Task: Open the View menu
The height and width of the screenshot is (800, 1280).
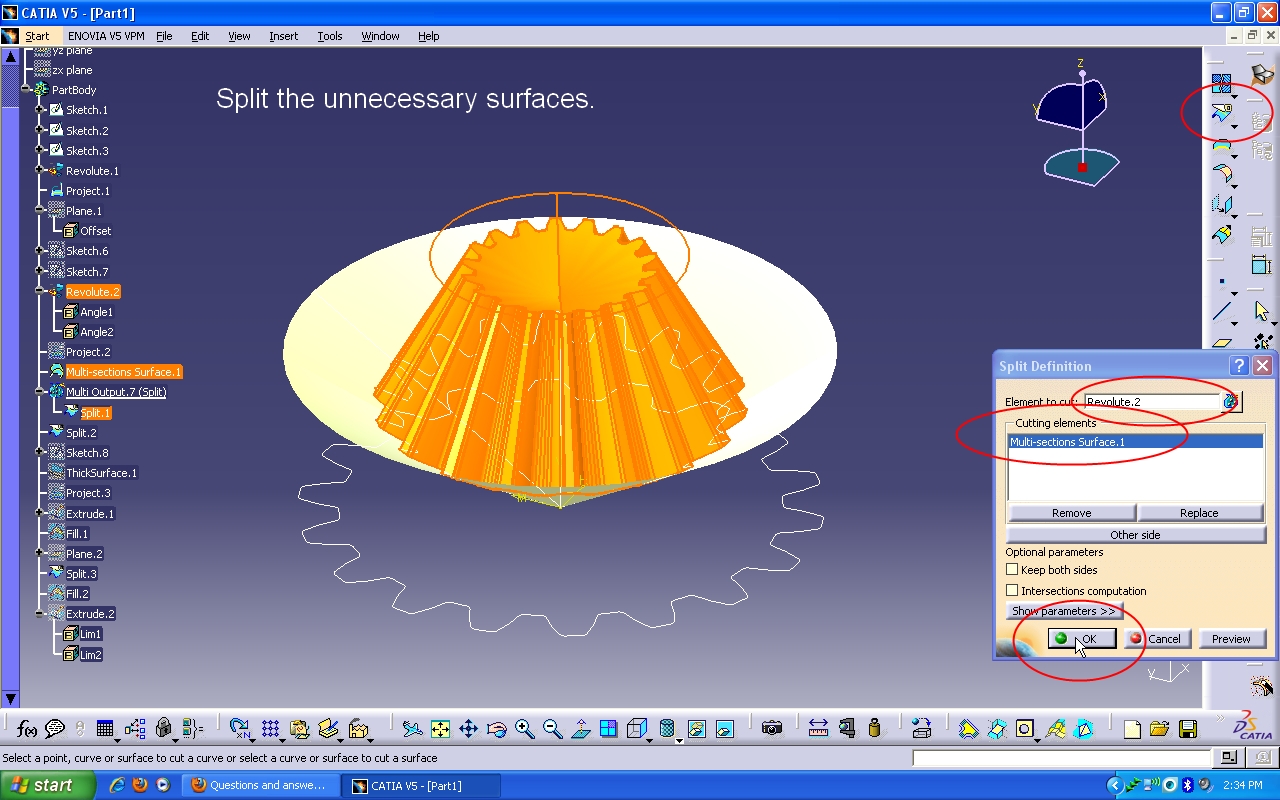Action: click(x=239, y=36)
